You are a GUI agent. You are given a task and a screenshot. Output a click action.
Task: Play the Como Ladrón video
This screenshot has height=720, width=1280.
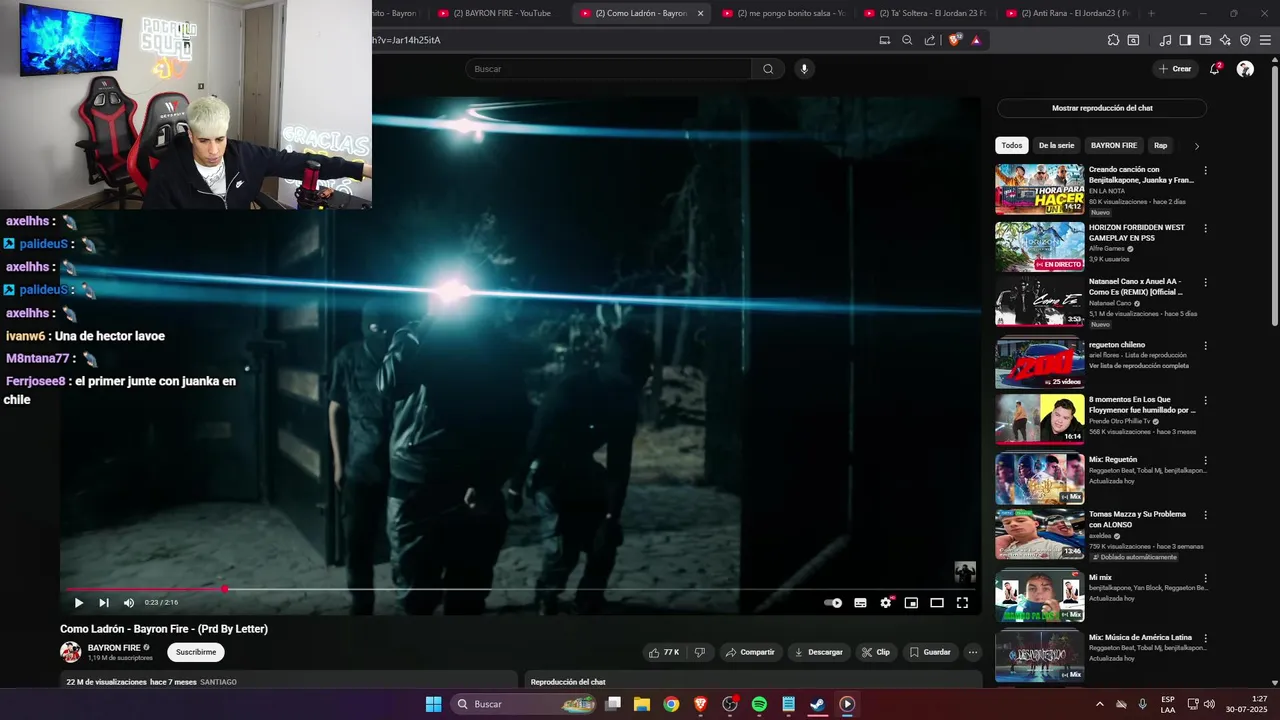point(78,603)
